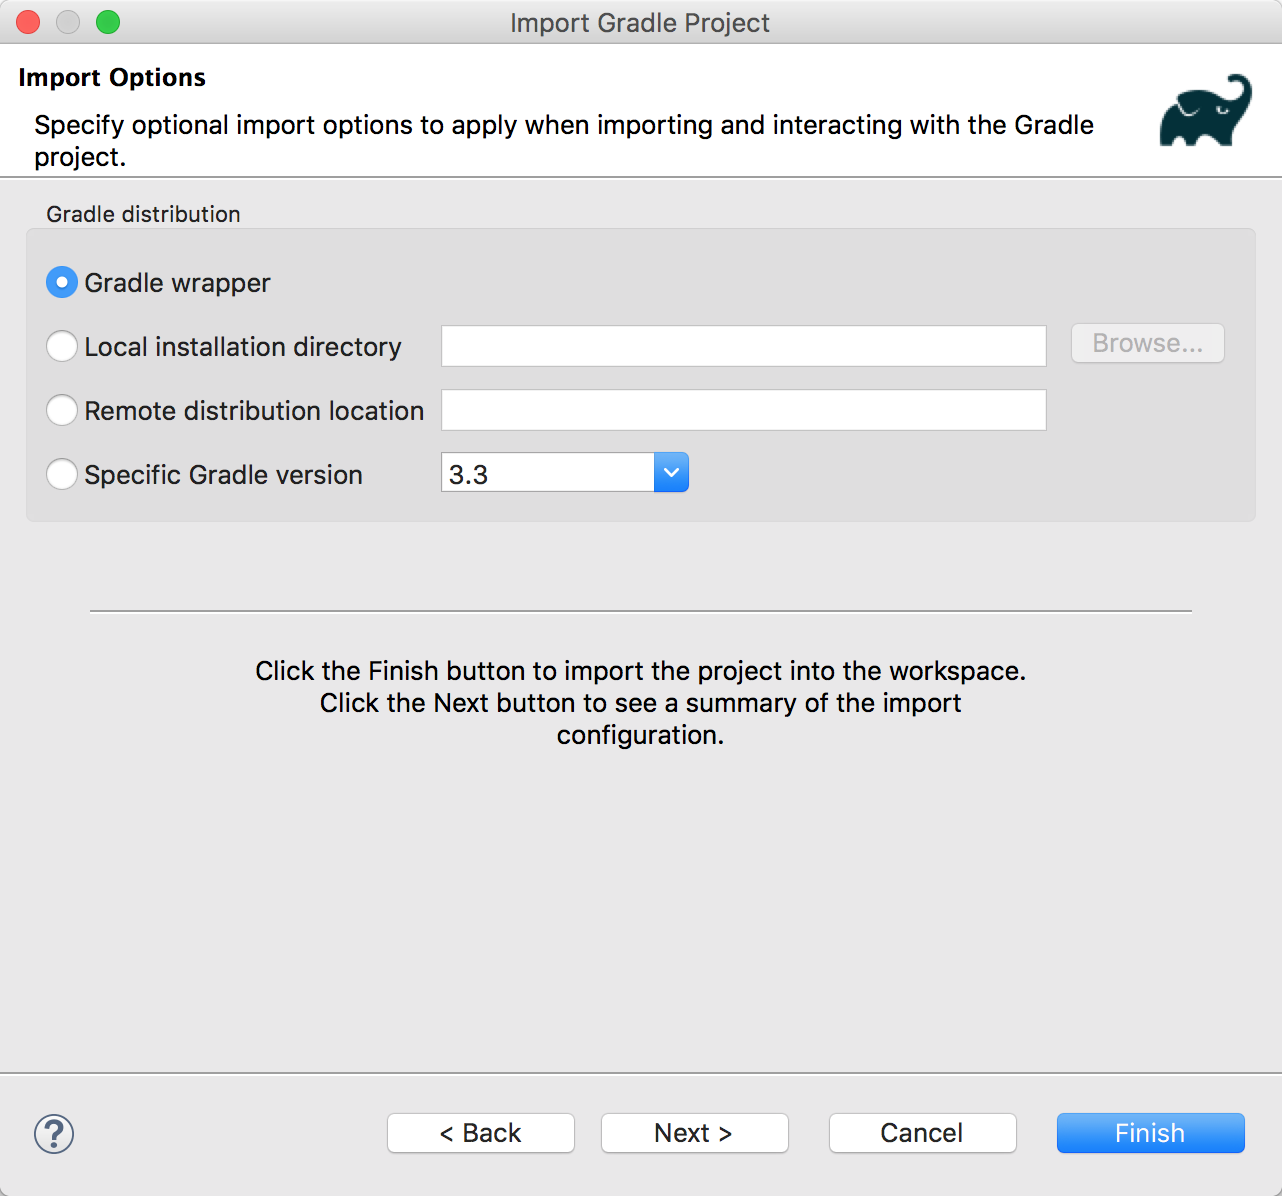Open the Gradle version 3.3 dropdown

(671, 472)
